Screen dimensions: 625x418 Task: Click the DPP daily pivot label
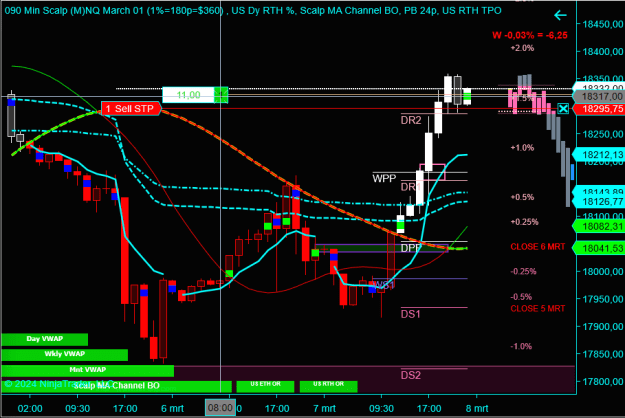(x=411, y=248)
